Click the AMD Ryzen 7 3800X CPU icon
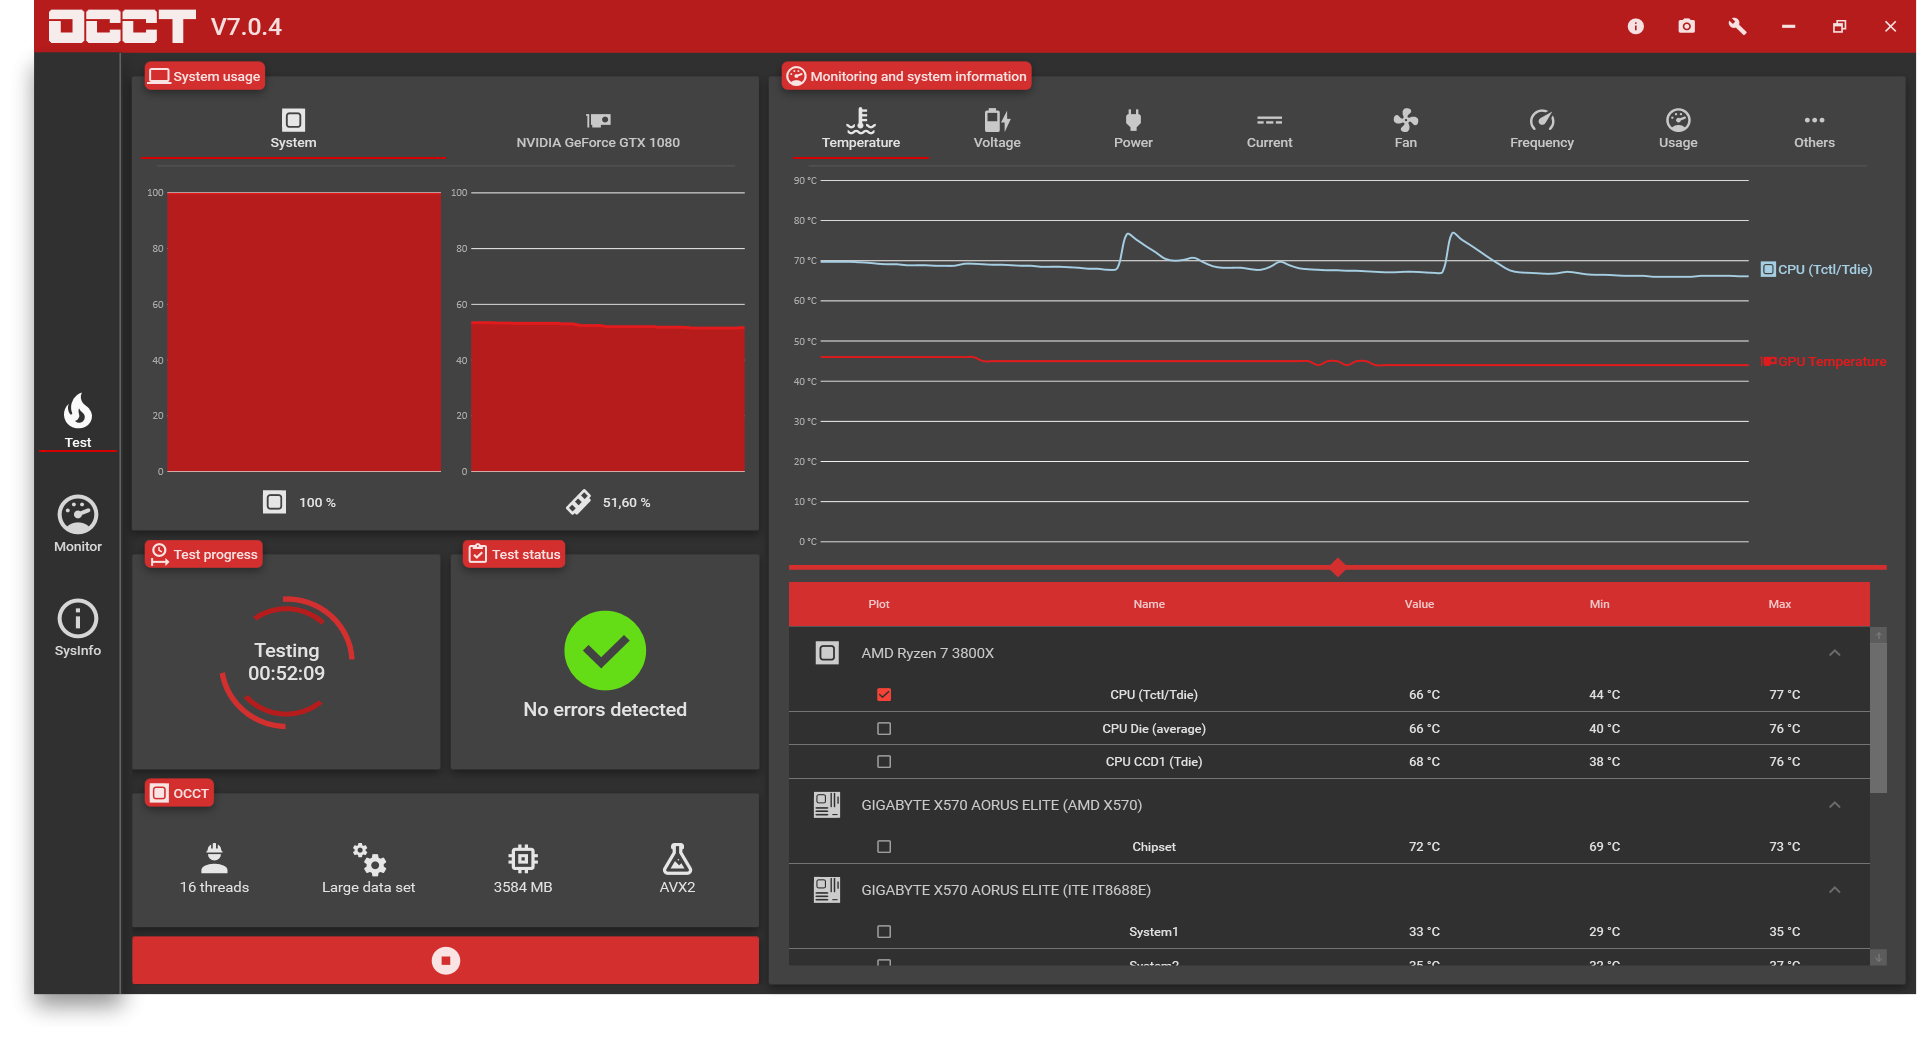Image resolution: width=1920 pixels, height=1040 pixels. [827, 653]
